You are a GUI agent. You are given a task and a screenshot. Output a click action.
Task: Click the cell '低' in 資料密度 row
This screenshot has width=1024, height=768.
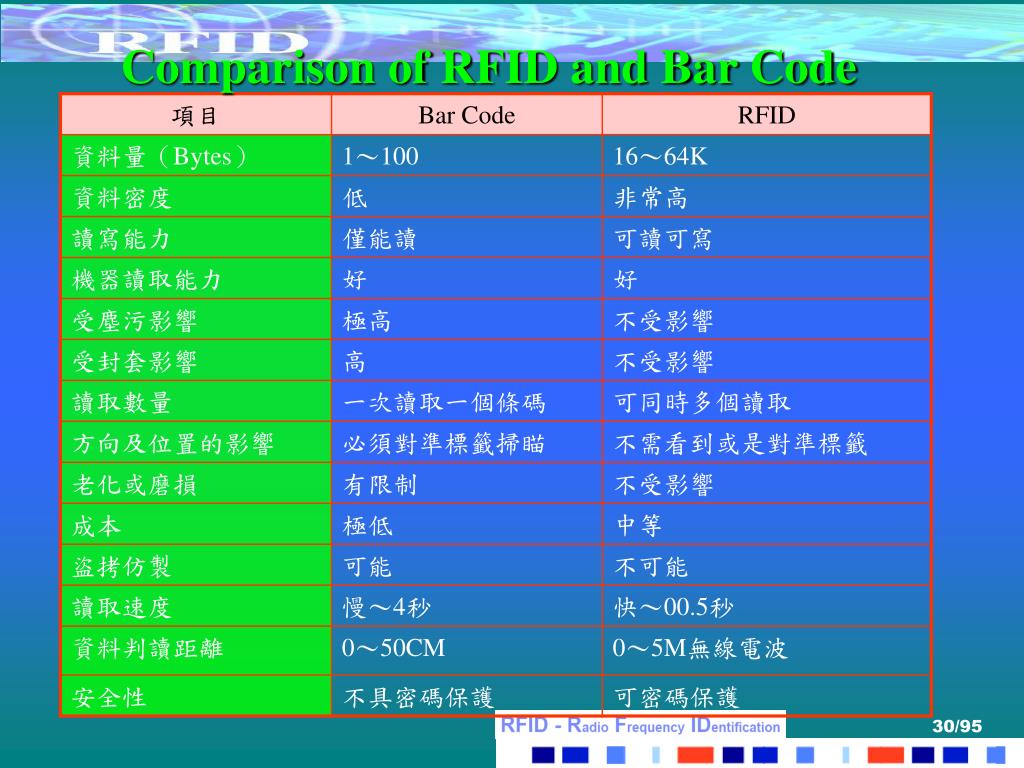point(466,198)
